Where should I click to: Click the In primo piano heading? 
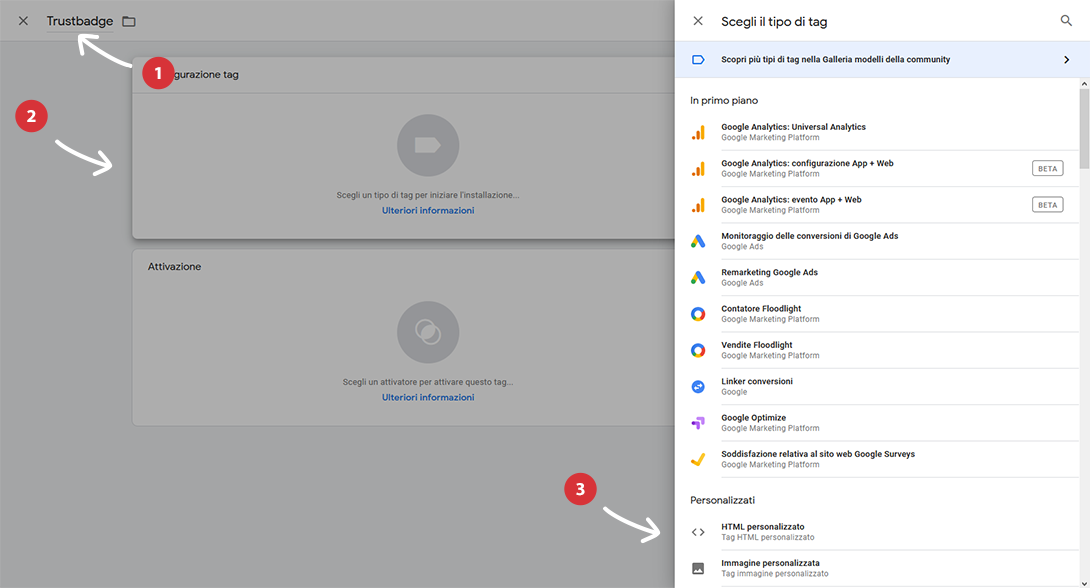(724, 101)
